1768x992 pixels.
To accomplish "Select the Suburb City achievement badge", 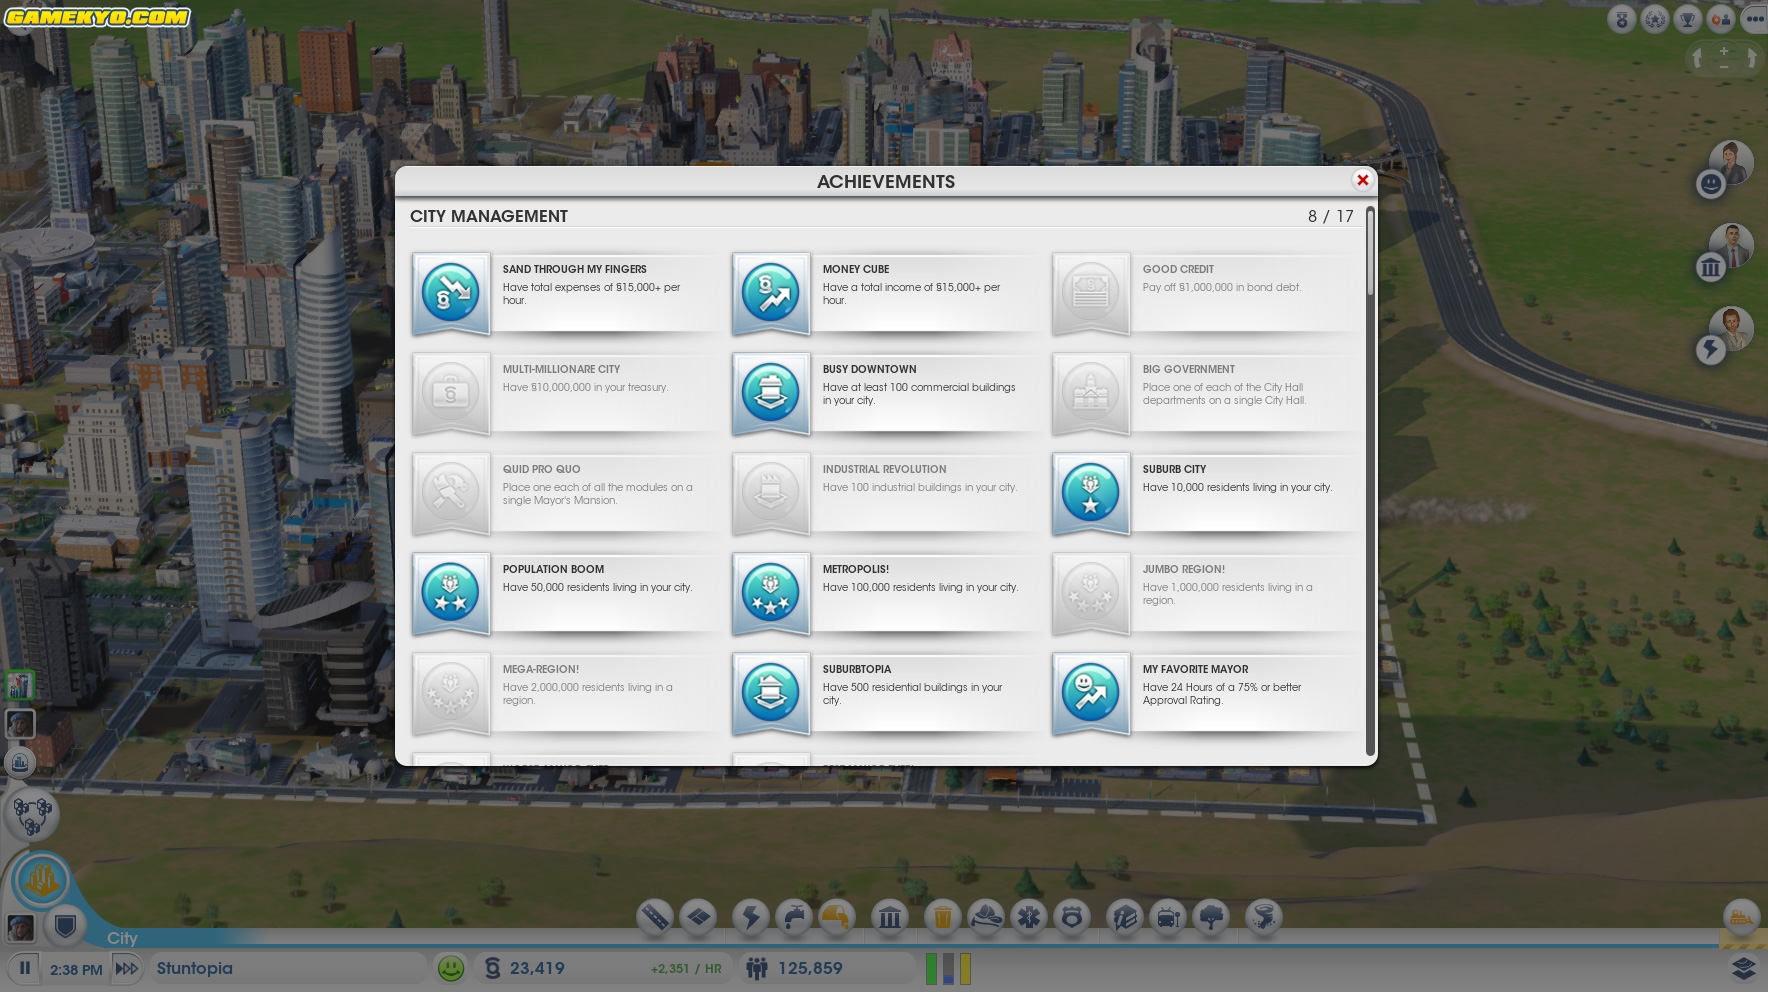I will 1090,493.
